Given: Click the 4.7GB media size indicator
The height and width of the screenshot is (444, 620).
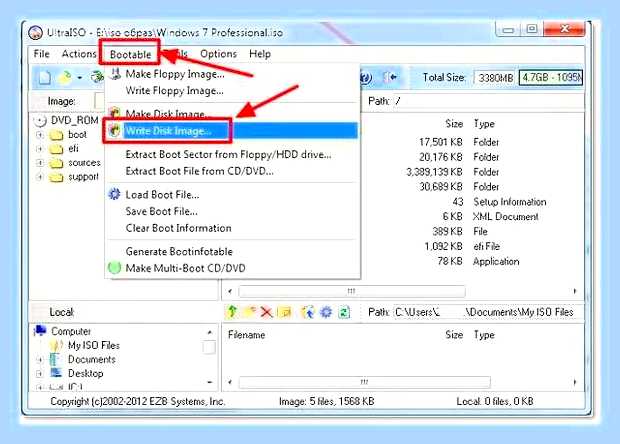Looking at the screenshot, I should pyautogui.click(x=551, y=77).
